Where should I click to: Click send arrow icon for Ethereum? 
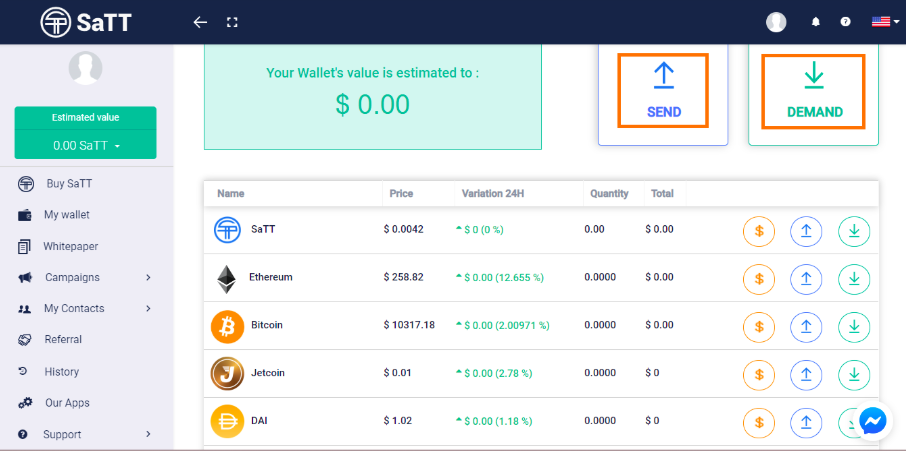(x=806, y=278)
